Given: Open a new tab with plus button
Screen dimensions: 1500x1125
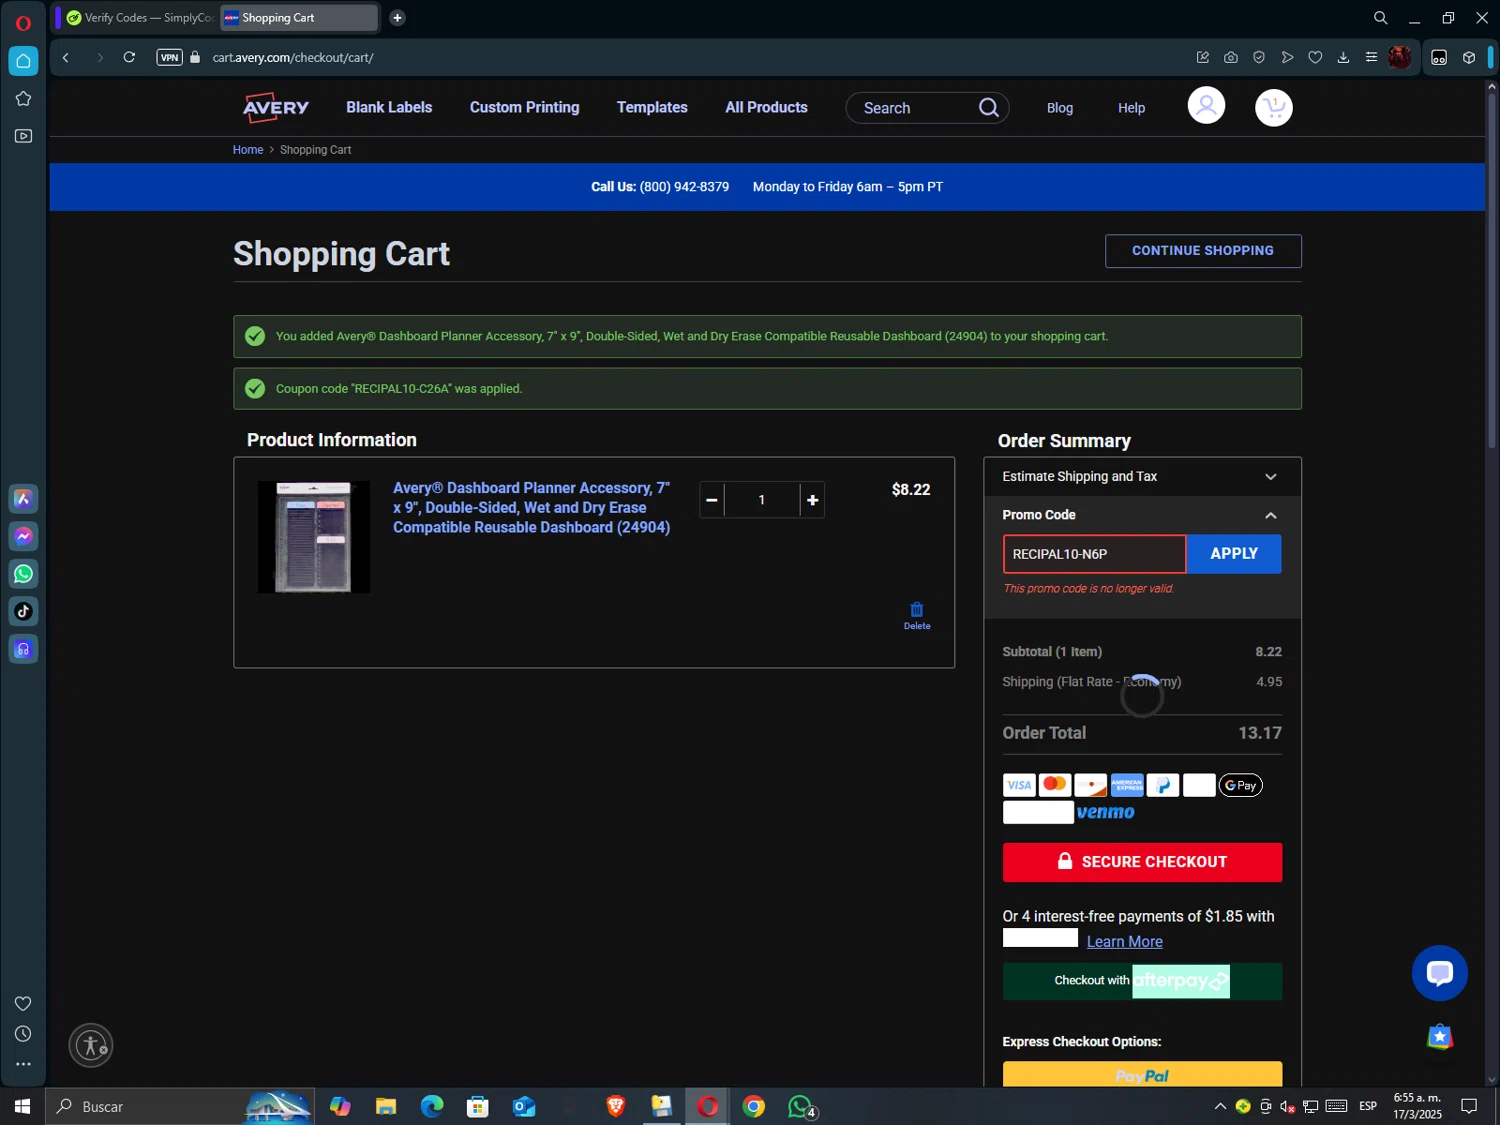Looking at the screenshot, I should tap(397, 17).
